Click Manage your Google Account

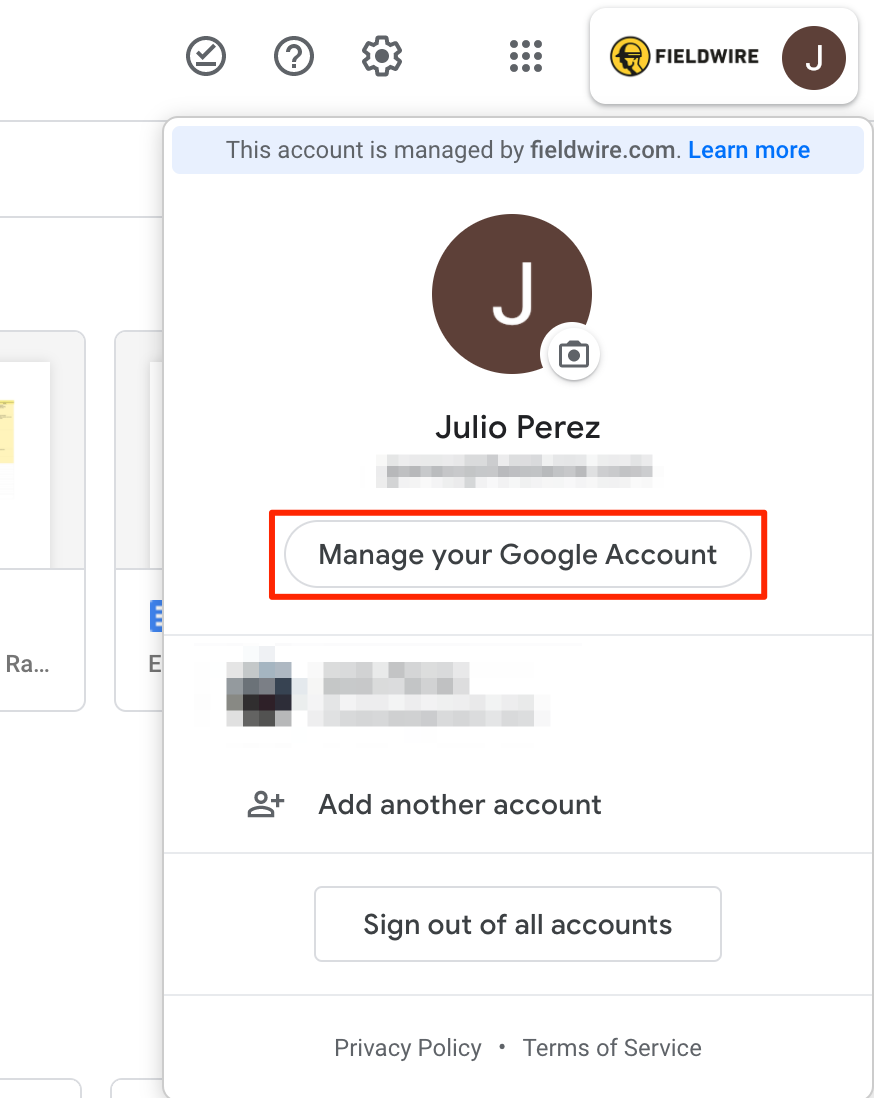(518, 554)
